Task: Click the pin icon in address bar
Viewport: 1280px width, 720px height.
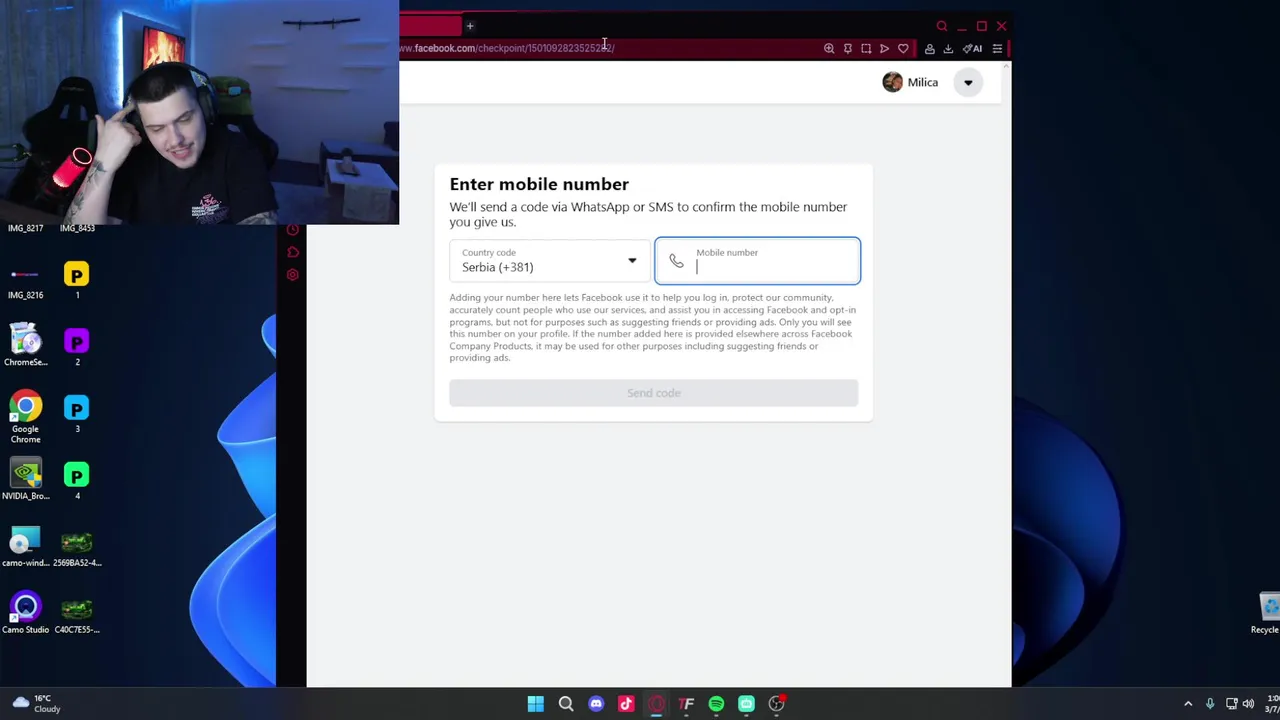Action: (848, 48)
